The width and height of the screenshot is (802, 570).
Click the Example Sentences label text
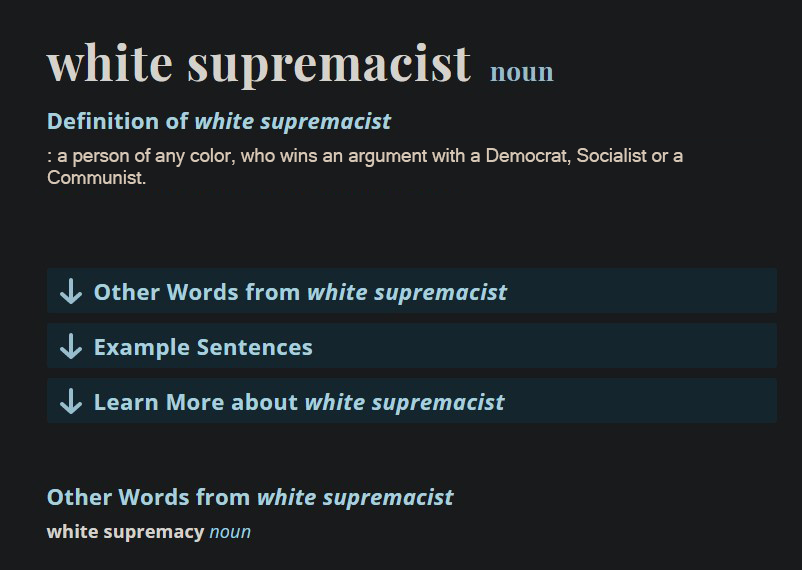[203, 347]
